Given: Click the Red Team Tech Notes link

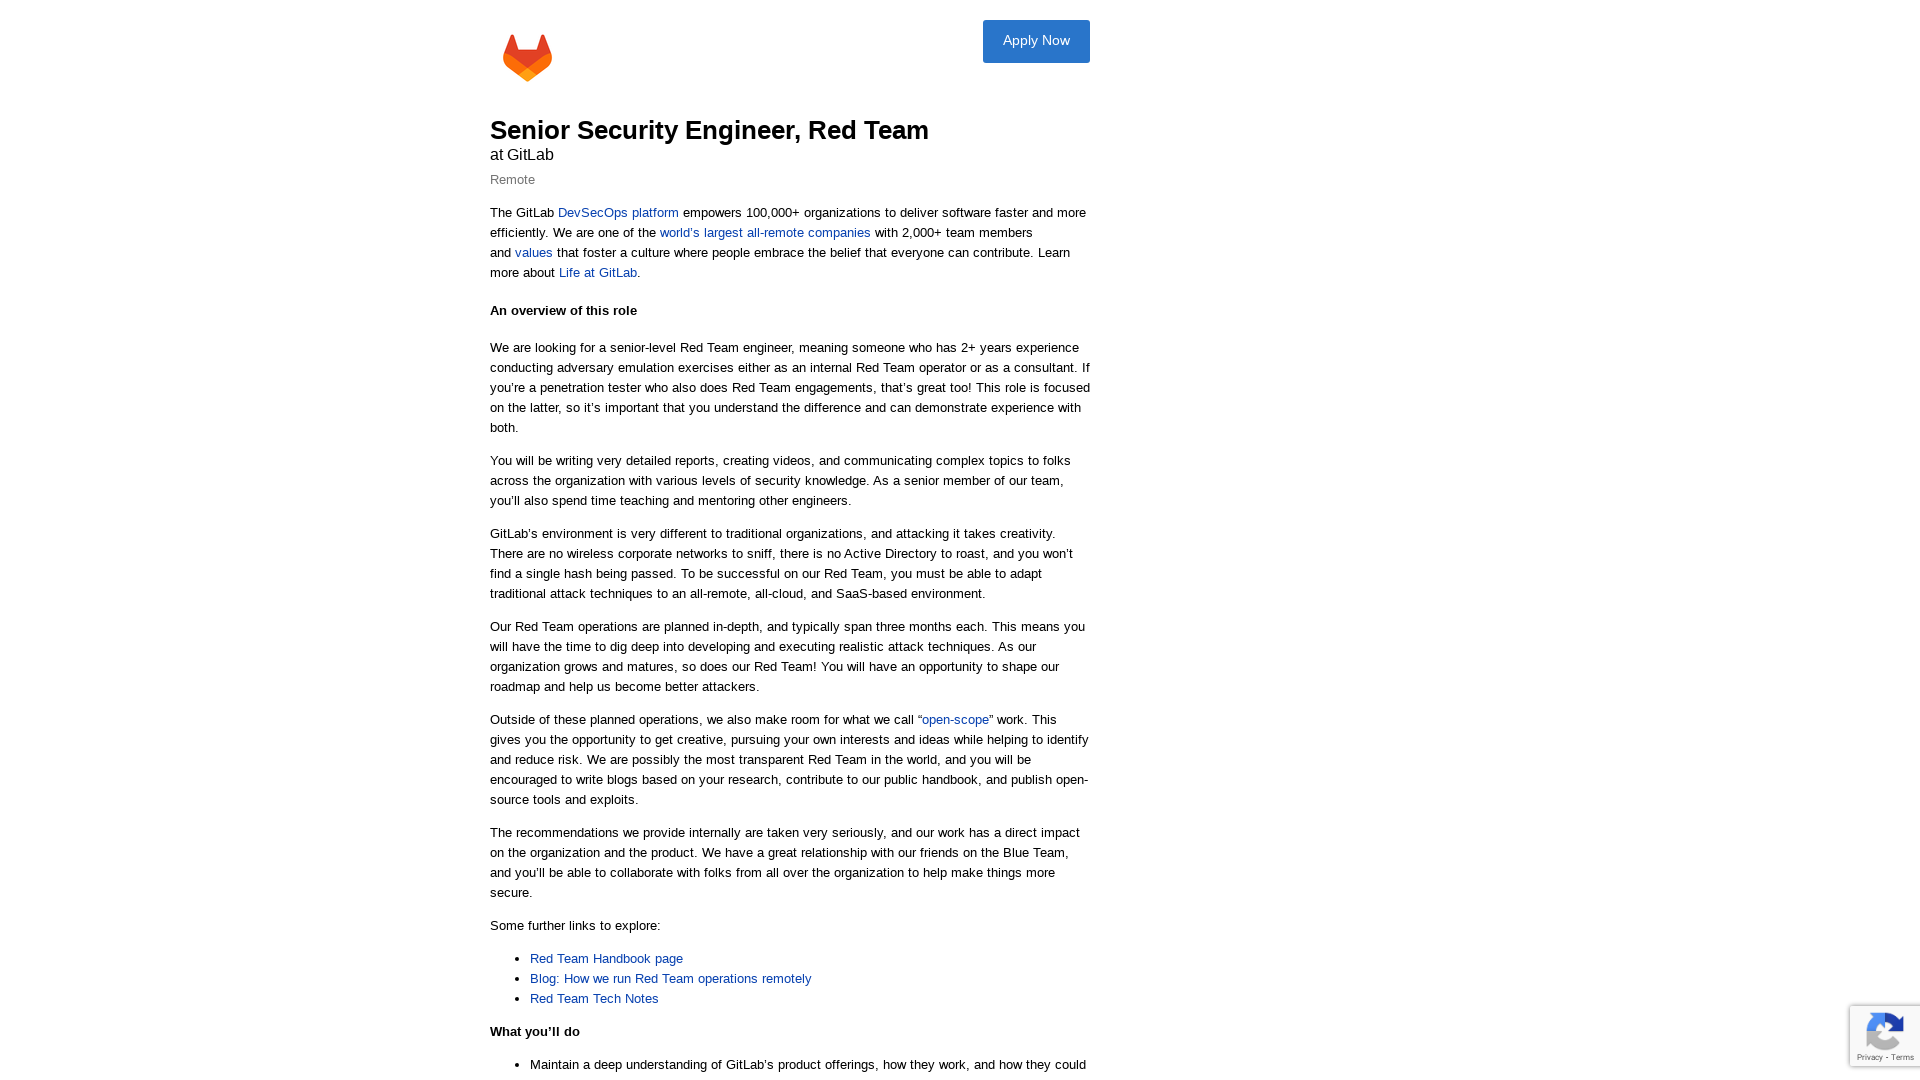Looking at the screenshot, I should click(x=593, y=998).
